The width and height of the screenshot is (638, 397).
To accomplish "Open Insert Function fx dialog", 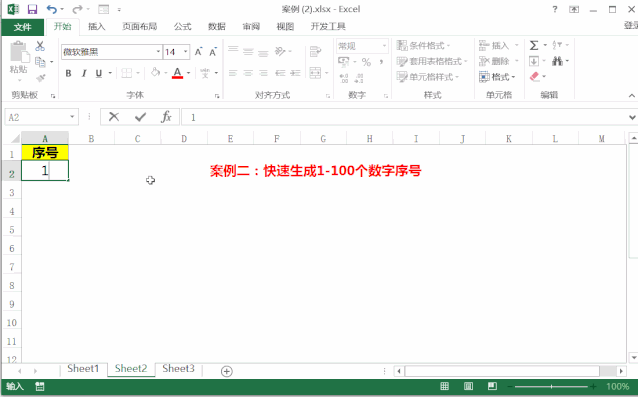I will click(166, 117).
